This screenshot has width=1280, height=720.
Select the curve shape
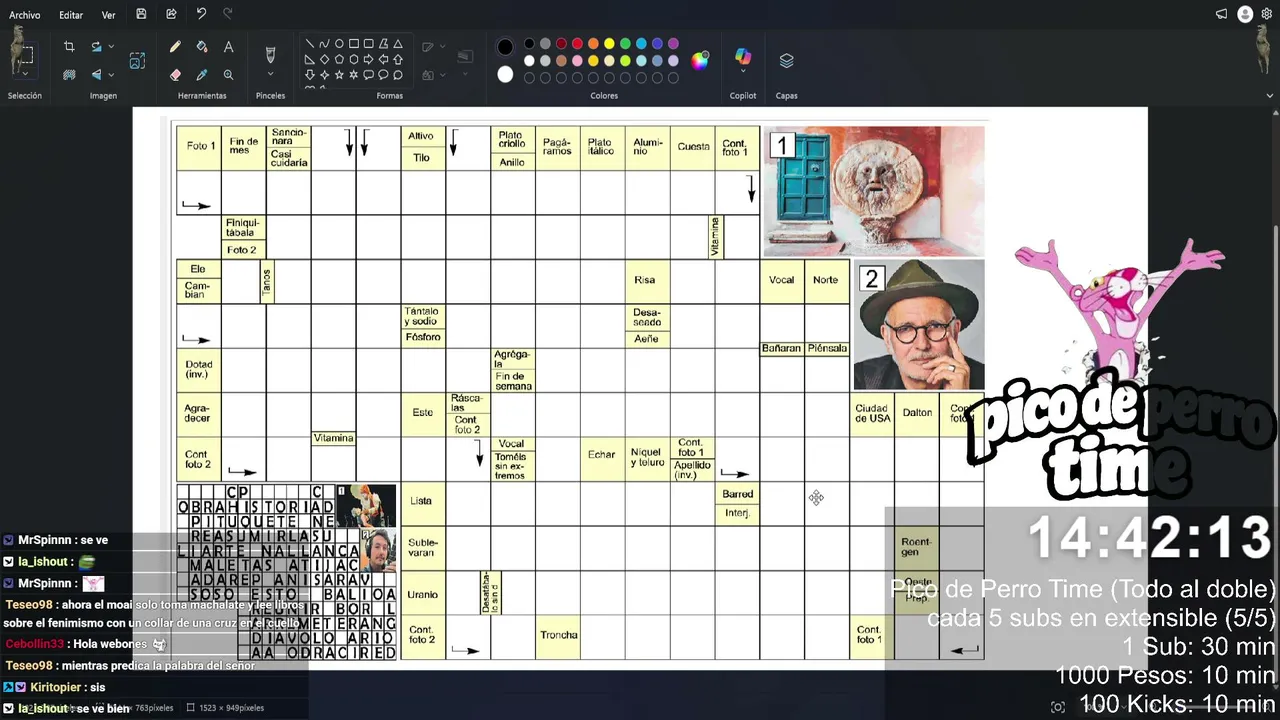(324, 44)
